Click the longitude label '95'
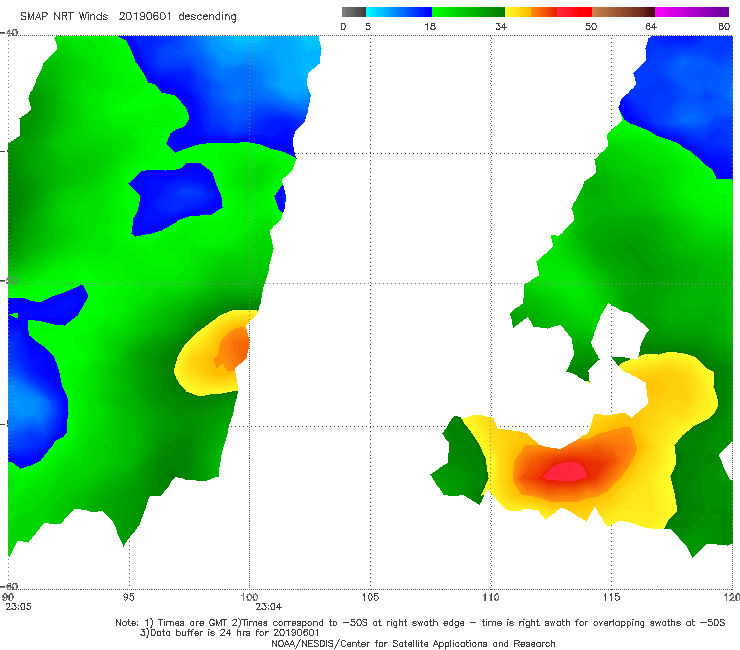 tap(128, 597)
